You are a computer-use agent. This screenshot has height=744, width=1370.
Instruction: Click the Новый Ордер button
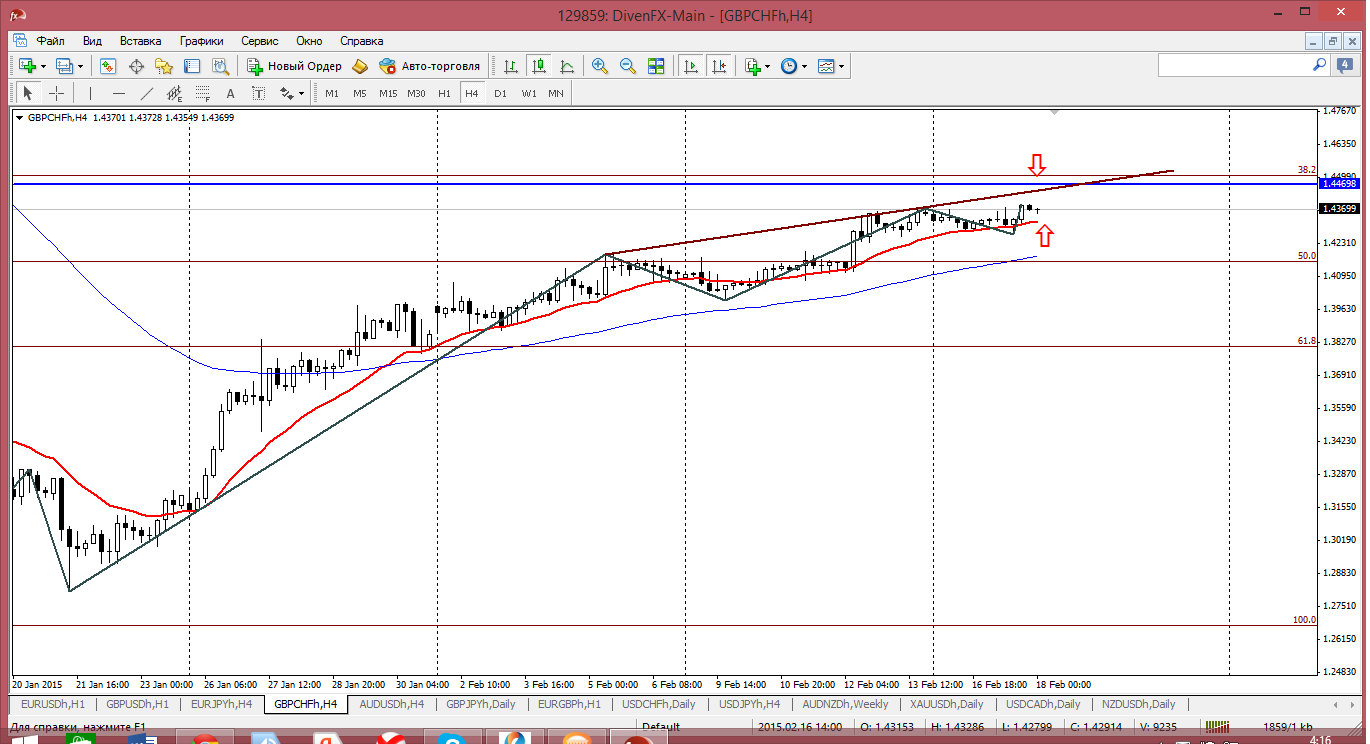tap(294, 66)
